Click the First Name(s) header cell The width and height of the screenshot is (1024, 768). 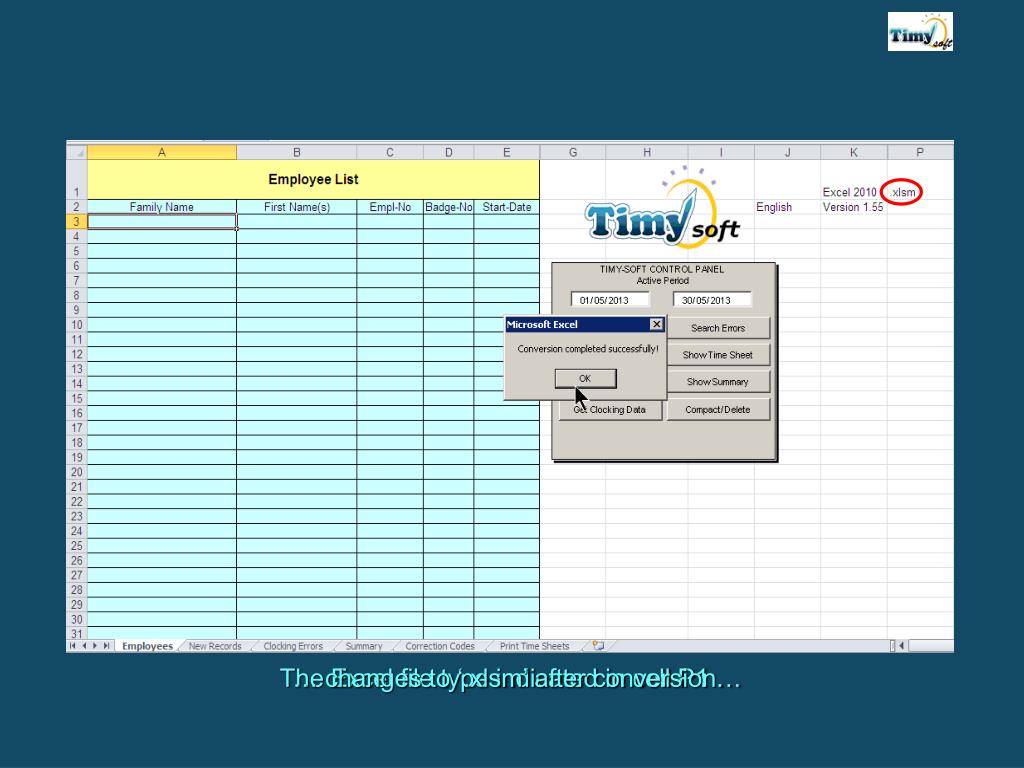point(296,207)
